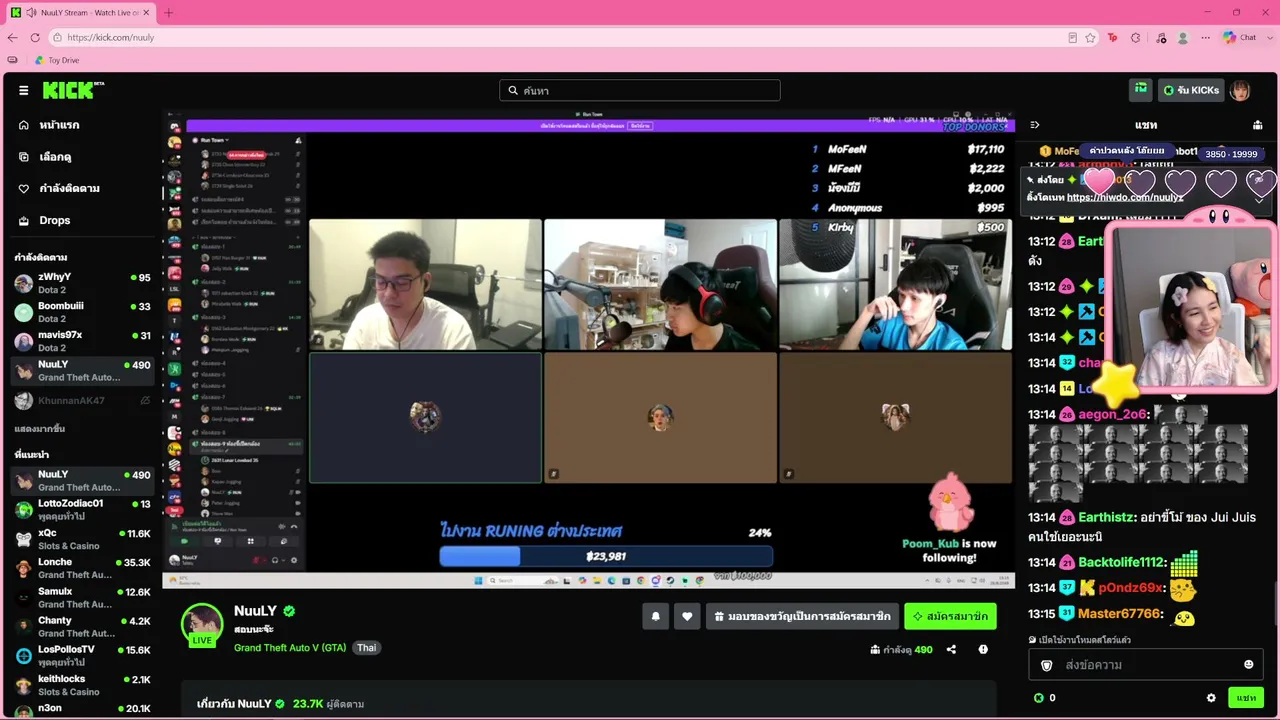Click the NuuLY live streamer avatar
Viewport: 1280px width, 720px height.
coord(202,623)
